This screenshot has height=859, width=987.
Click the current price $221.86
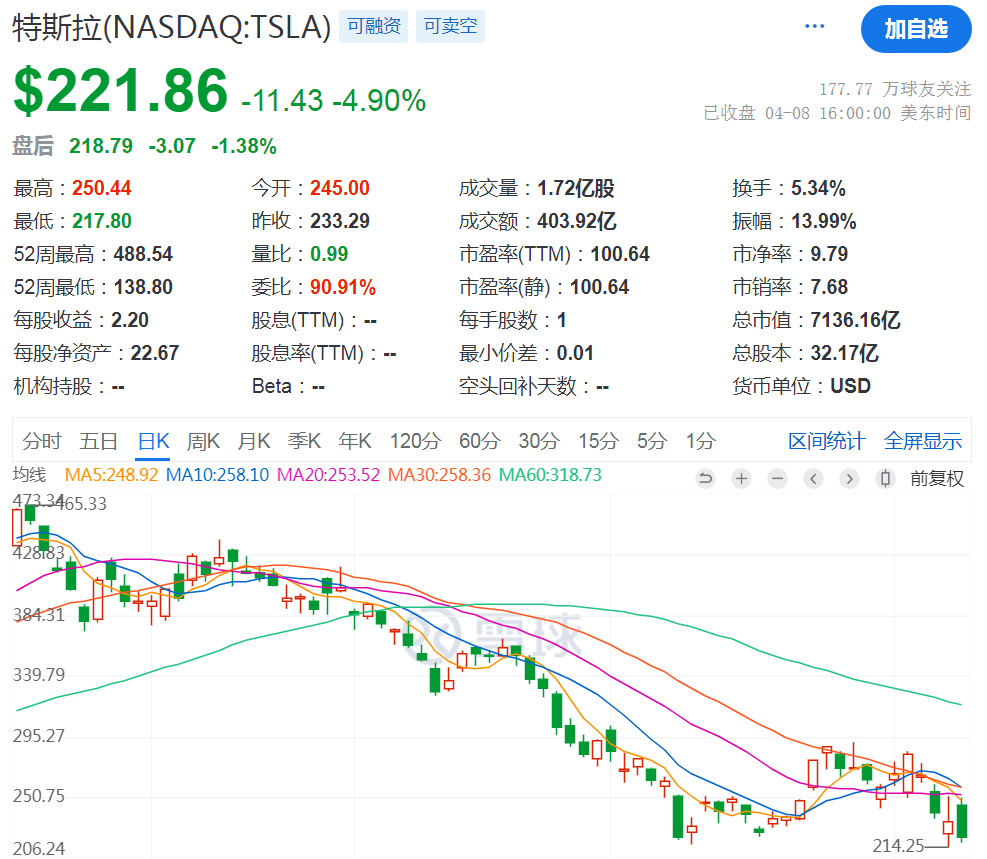120,92
